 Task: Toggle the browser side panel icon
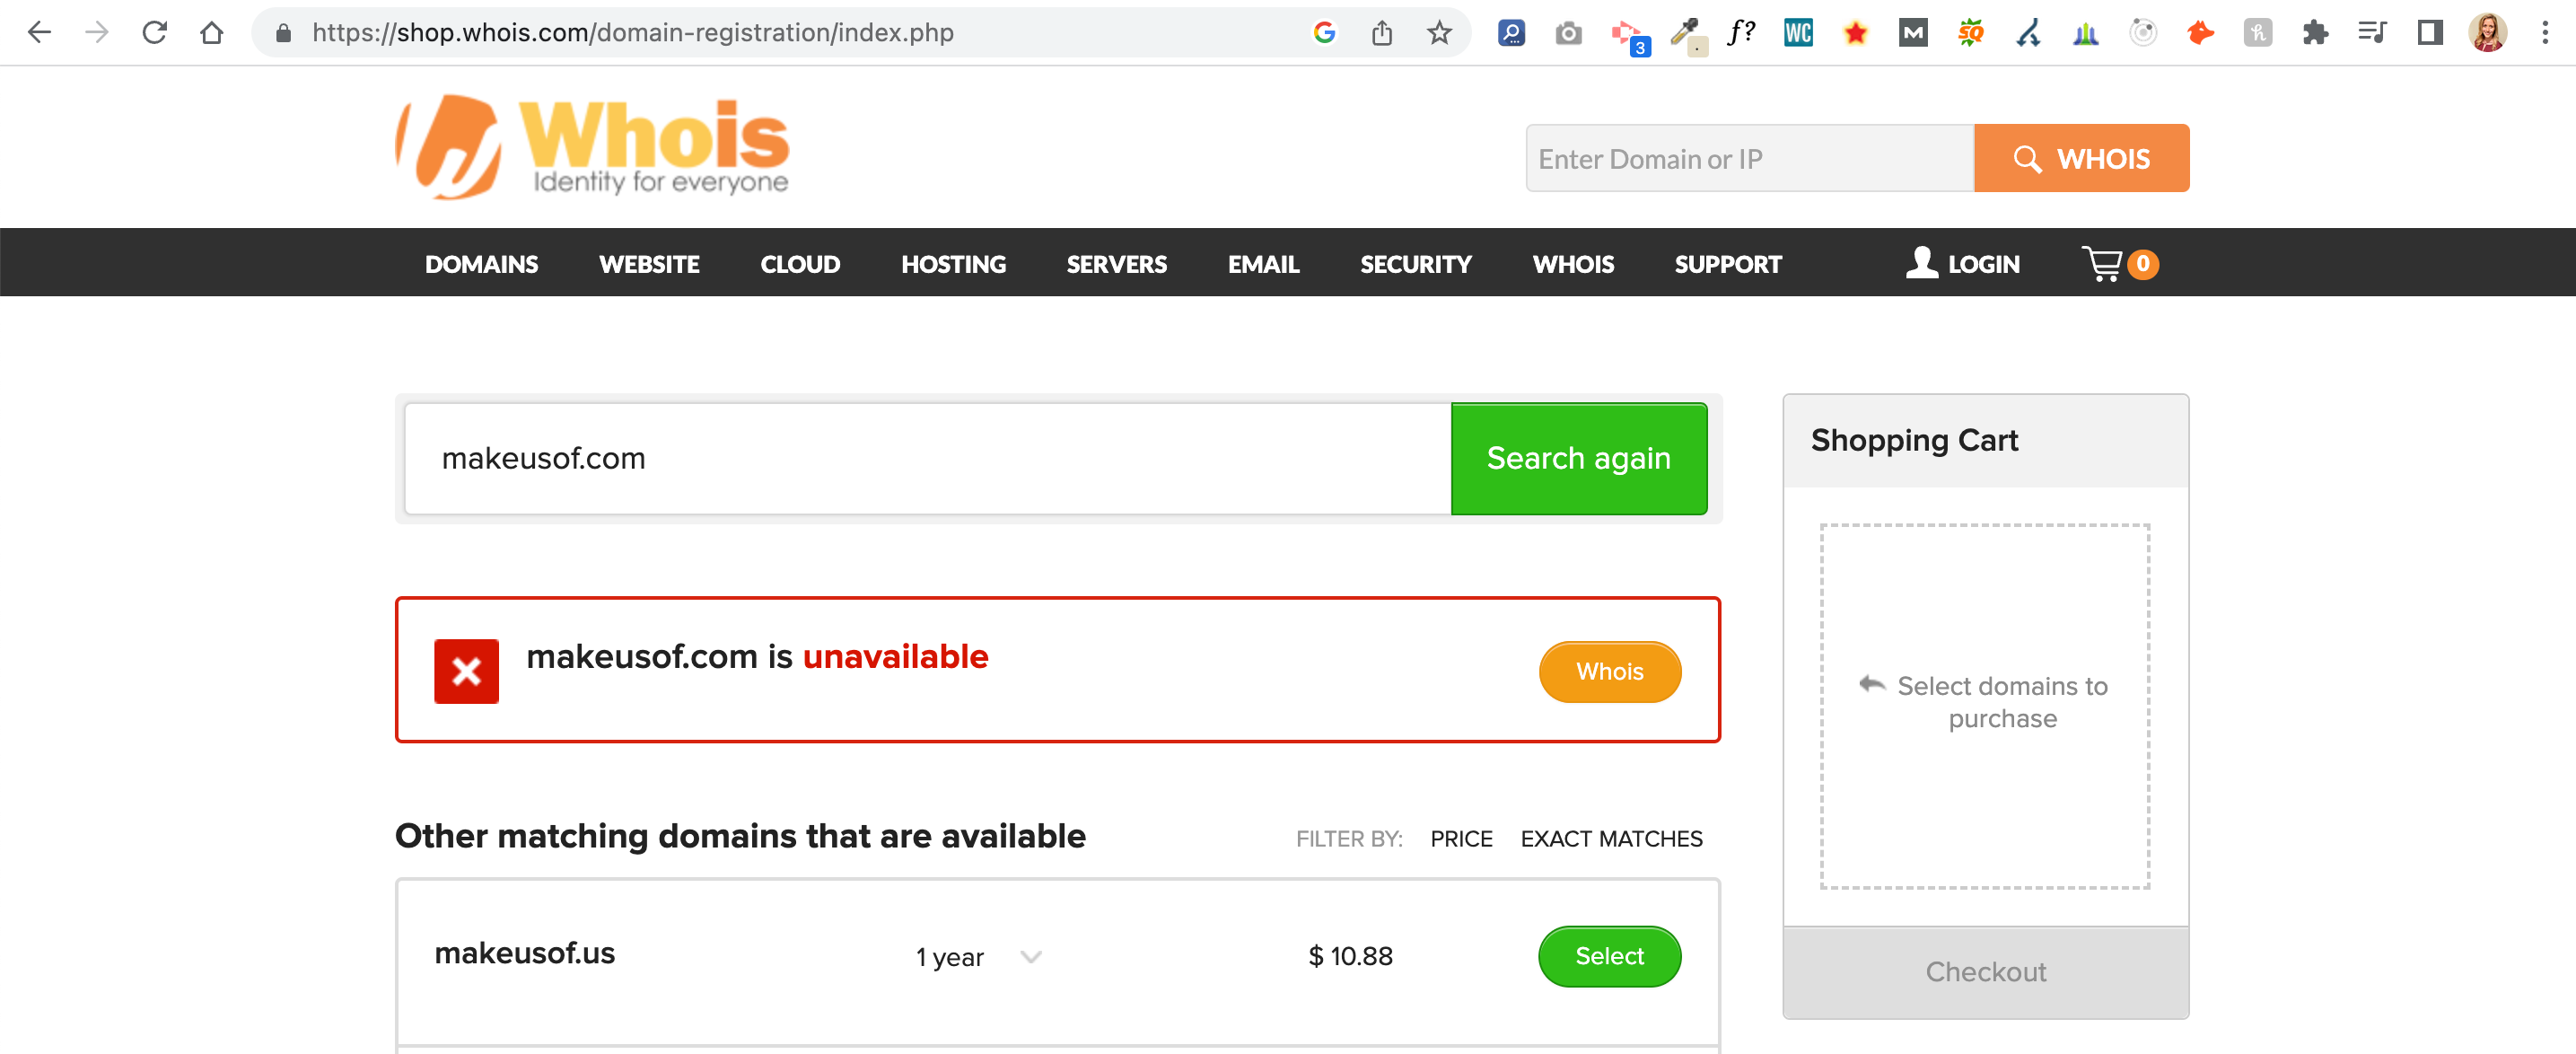[2430, 33]
